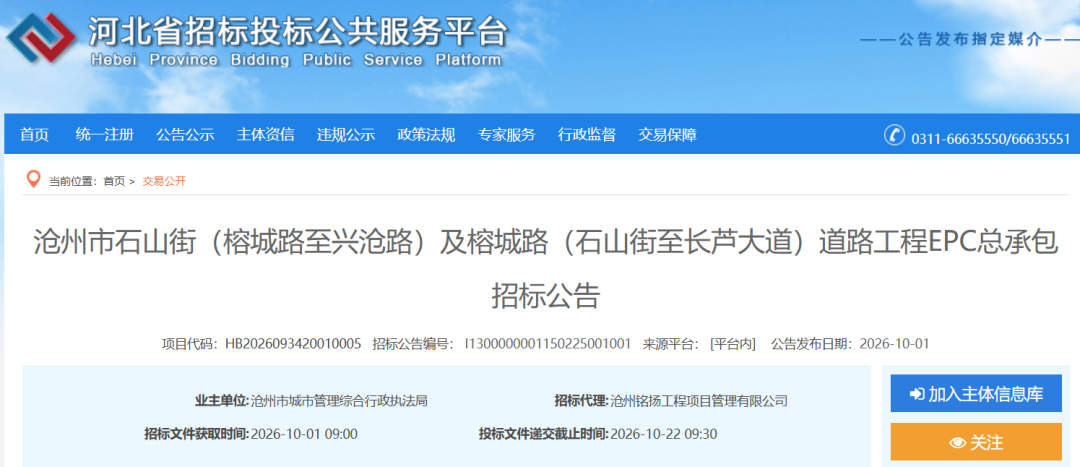The width and height of the screenshot is (1080, 467).
Task: Open 政策法规 menu item
Action: click(x=426, y=135)
